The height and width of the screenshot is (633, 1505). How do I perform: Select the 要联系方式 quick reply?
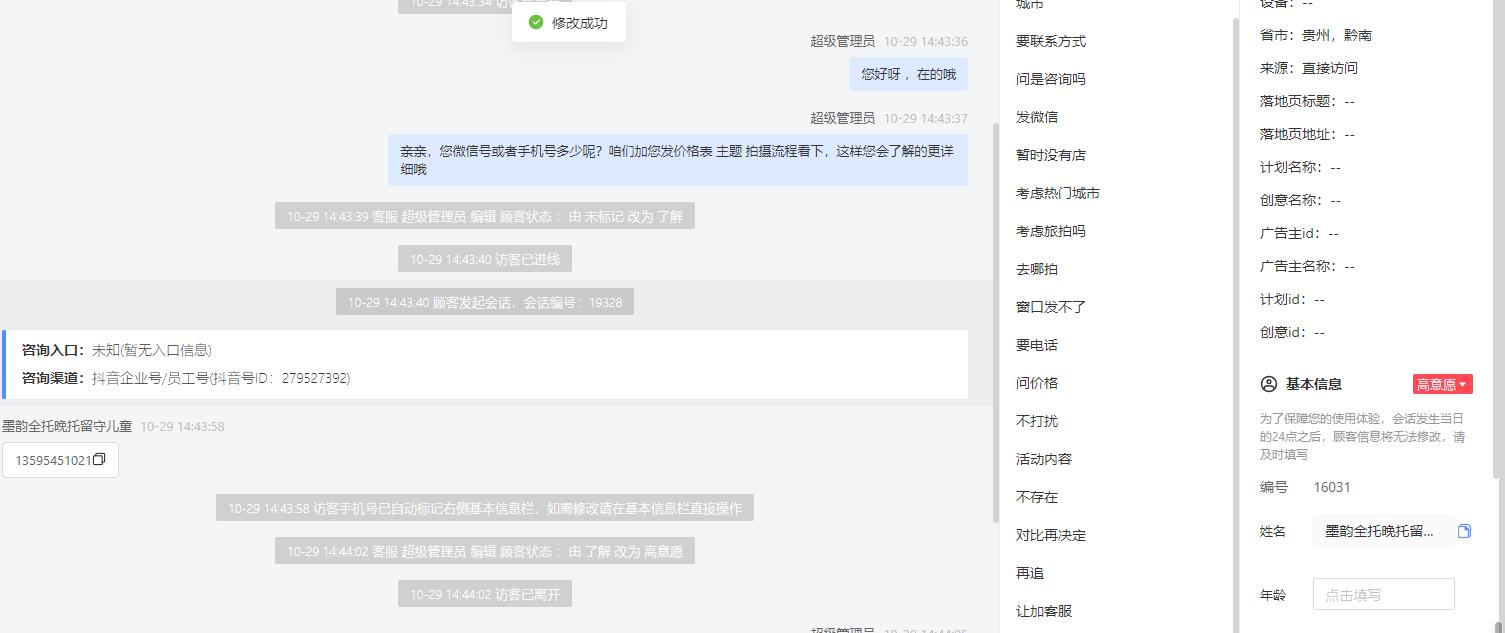(1051, 41)
